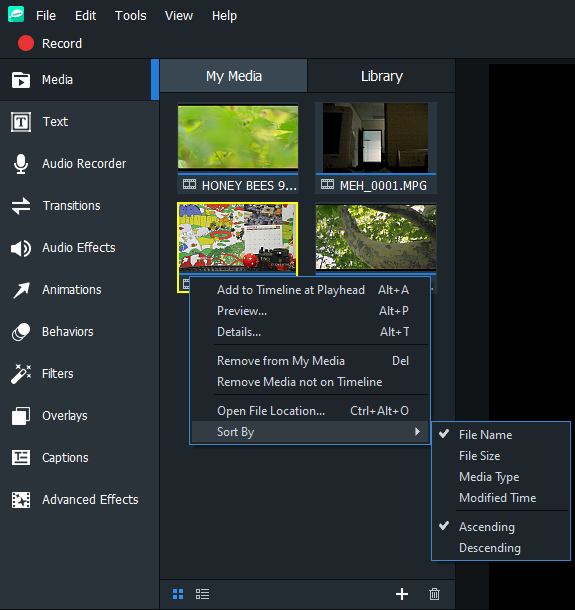Select the Animations arrow icon

[21, 290]
